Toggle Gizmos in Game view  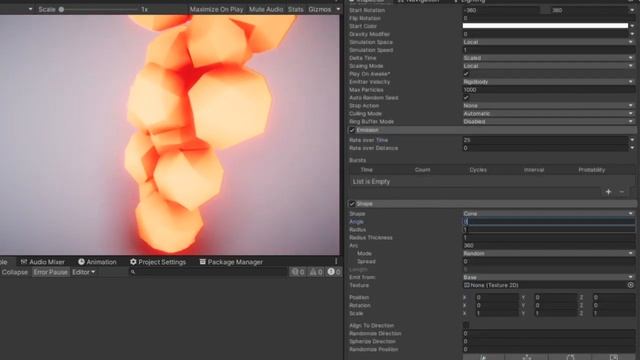tap(320, 9)
